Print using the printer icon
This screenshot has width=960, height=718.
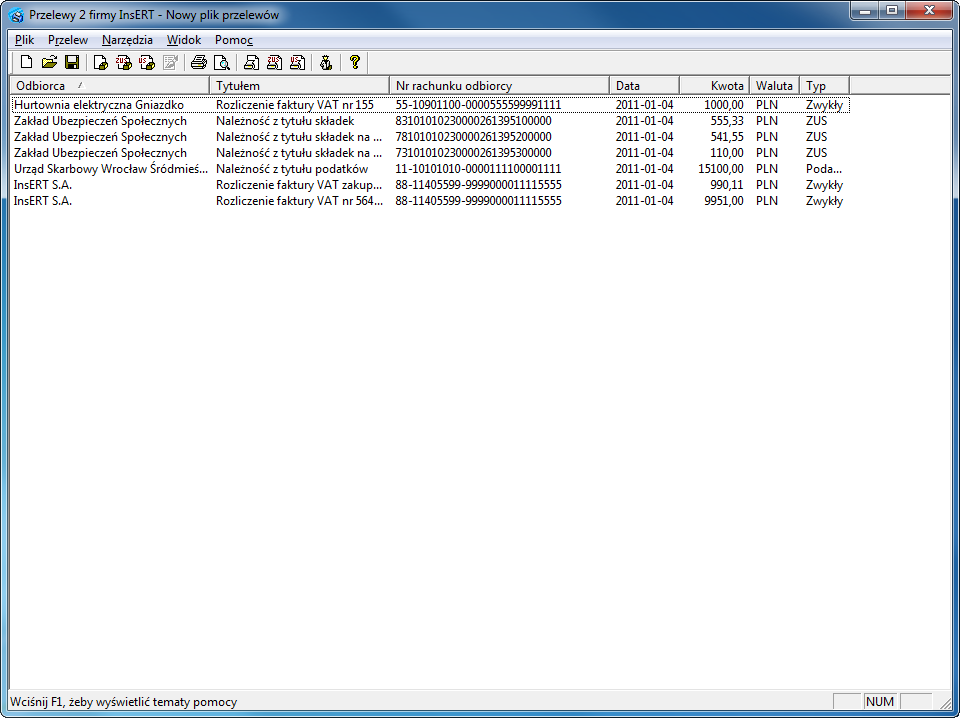(x=198, y=62)
